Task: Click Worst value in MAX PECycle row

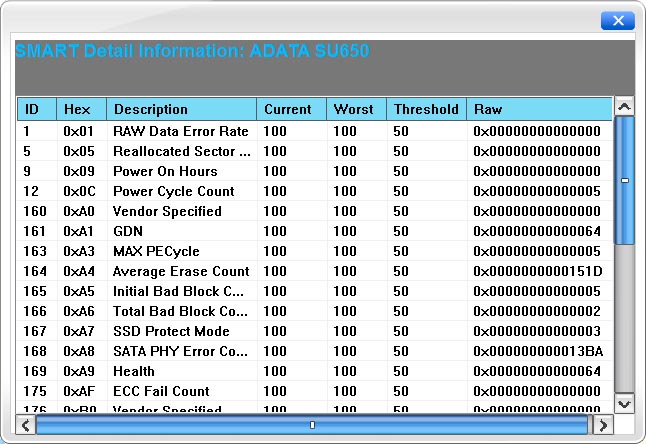Action: 345,251
